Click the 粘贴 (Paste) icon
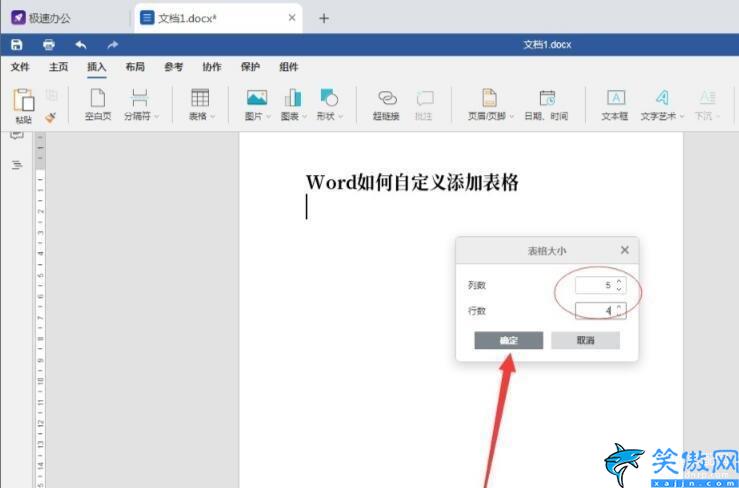The height and width of the screenshot is (488, 739). point(24,100)
